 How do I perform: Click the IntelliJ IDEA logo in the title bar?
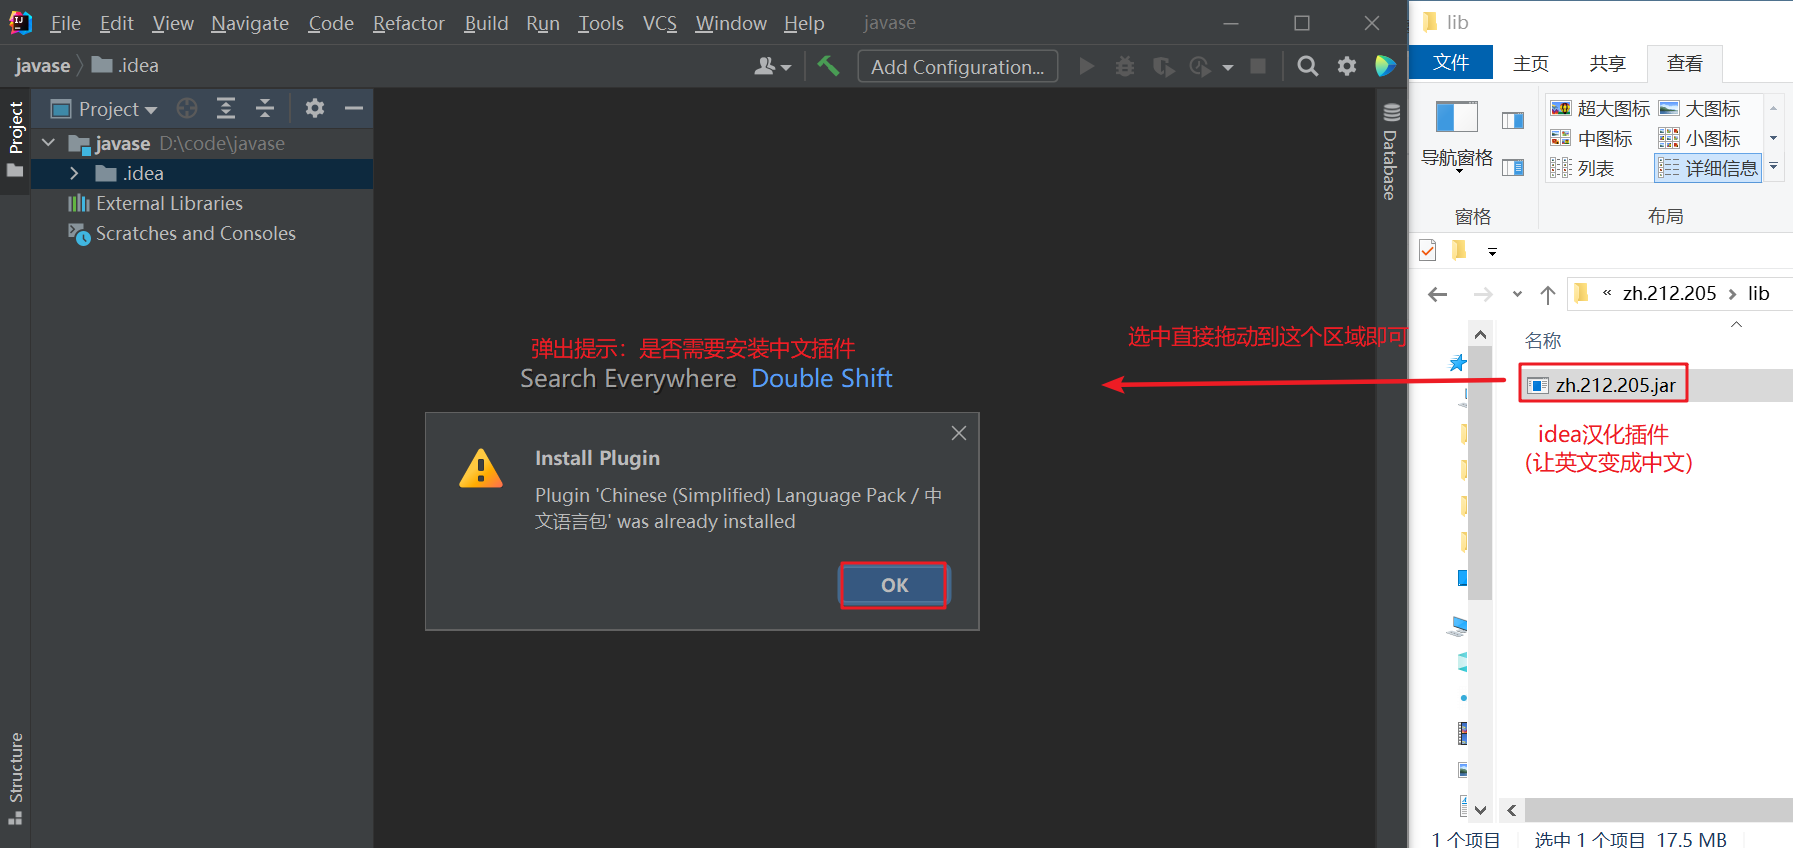(x=20, y=22)
